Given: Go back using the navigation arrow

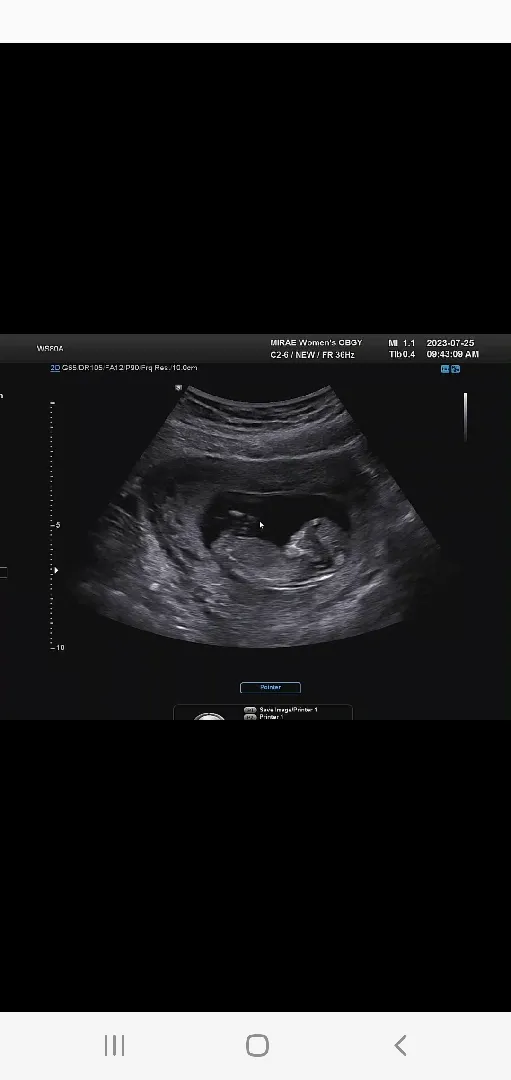Looking at the screenshot, I should [400, 1045].
